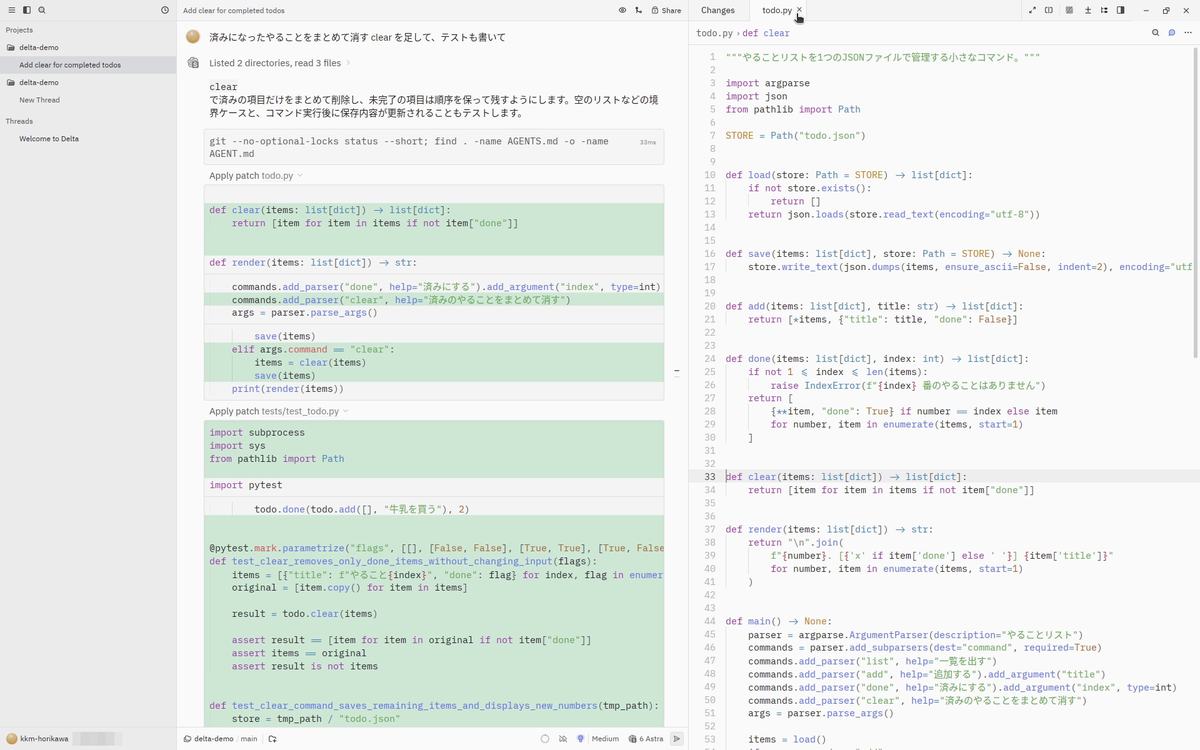Click the git status command block
This screenshot has width=1200, height=750.
pos(434,148)
